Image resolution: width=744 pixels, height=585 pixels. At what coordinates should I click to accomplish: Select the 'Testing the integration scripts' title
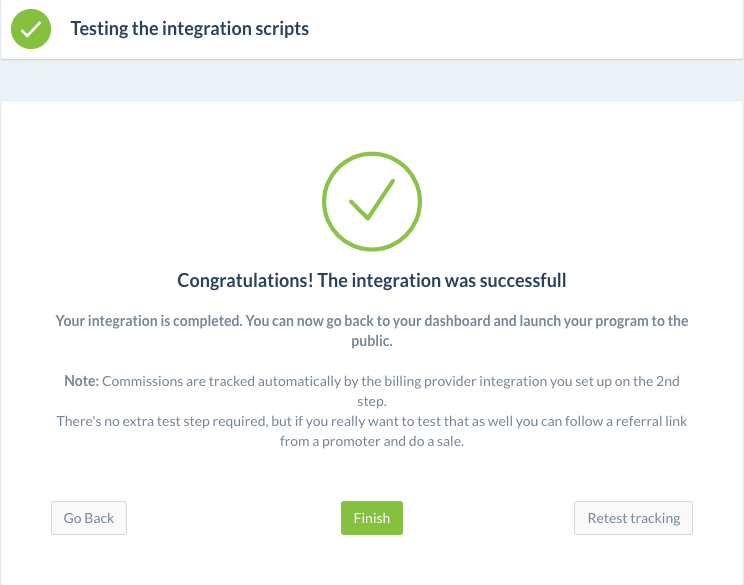(190, 28)
